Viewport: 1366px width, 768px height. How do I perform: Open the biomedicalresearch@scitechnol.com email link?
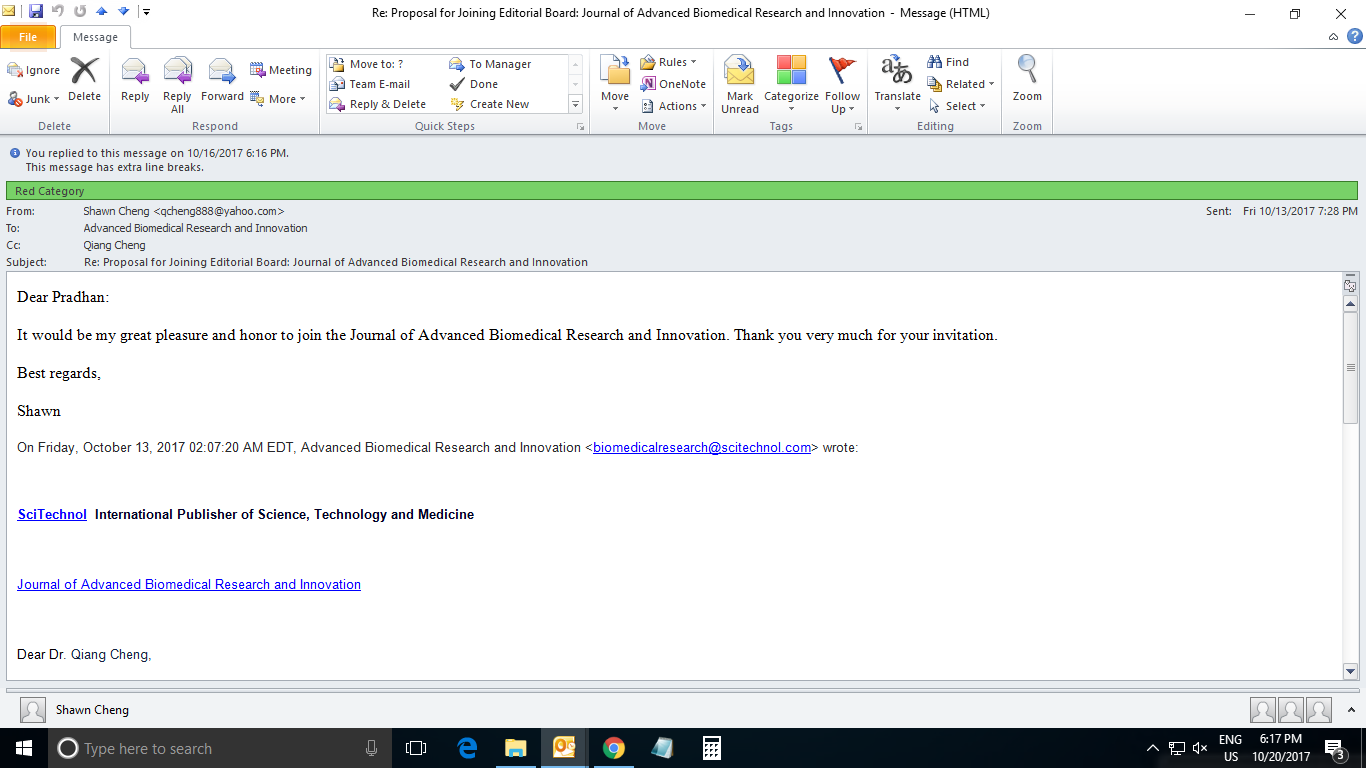point(701,448)
